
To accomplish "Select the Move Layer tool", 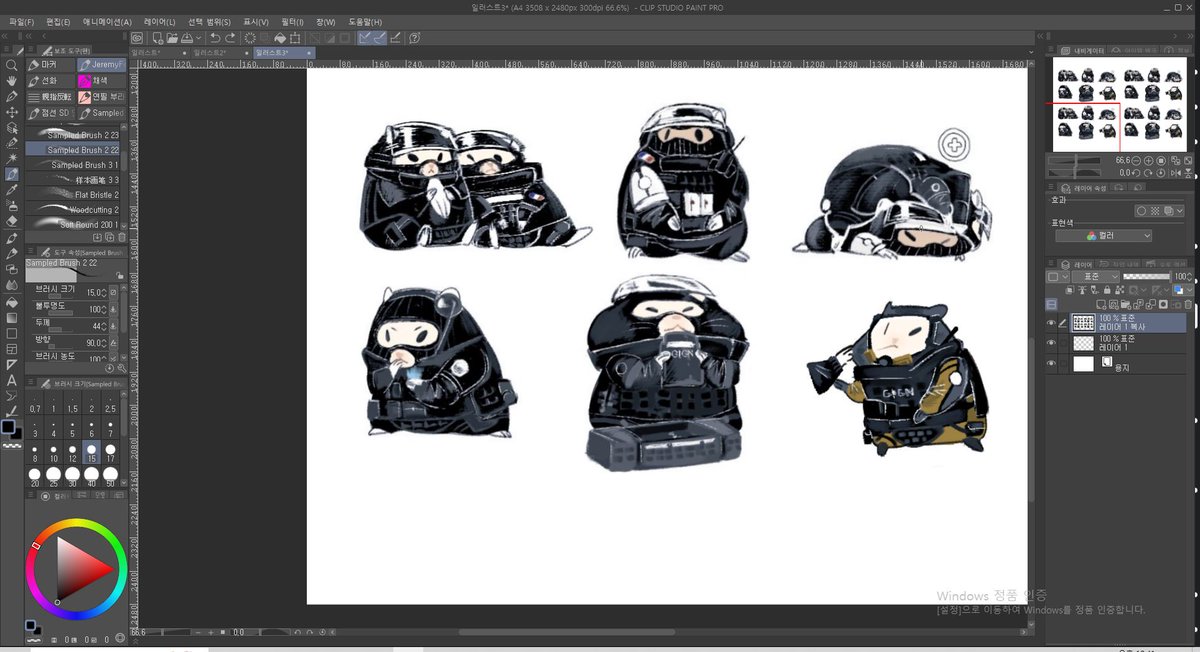I will coord(12,112).
